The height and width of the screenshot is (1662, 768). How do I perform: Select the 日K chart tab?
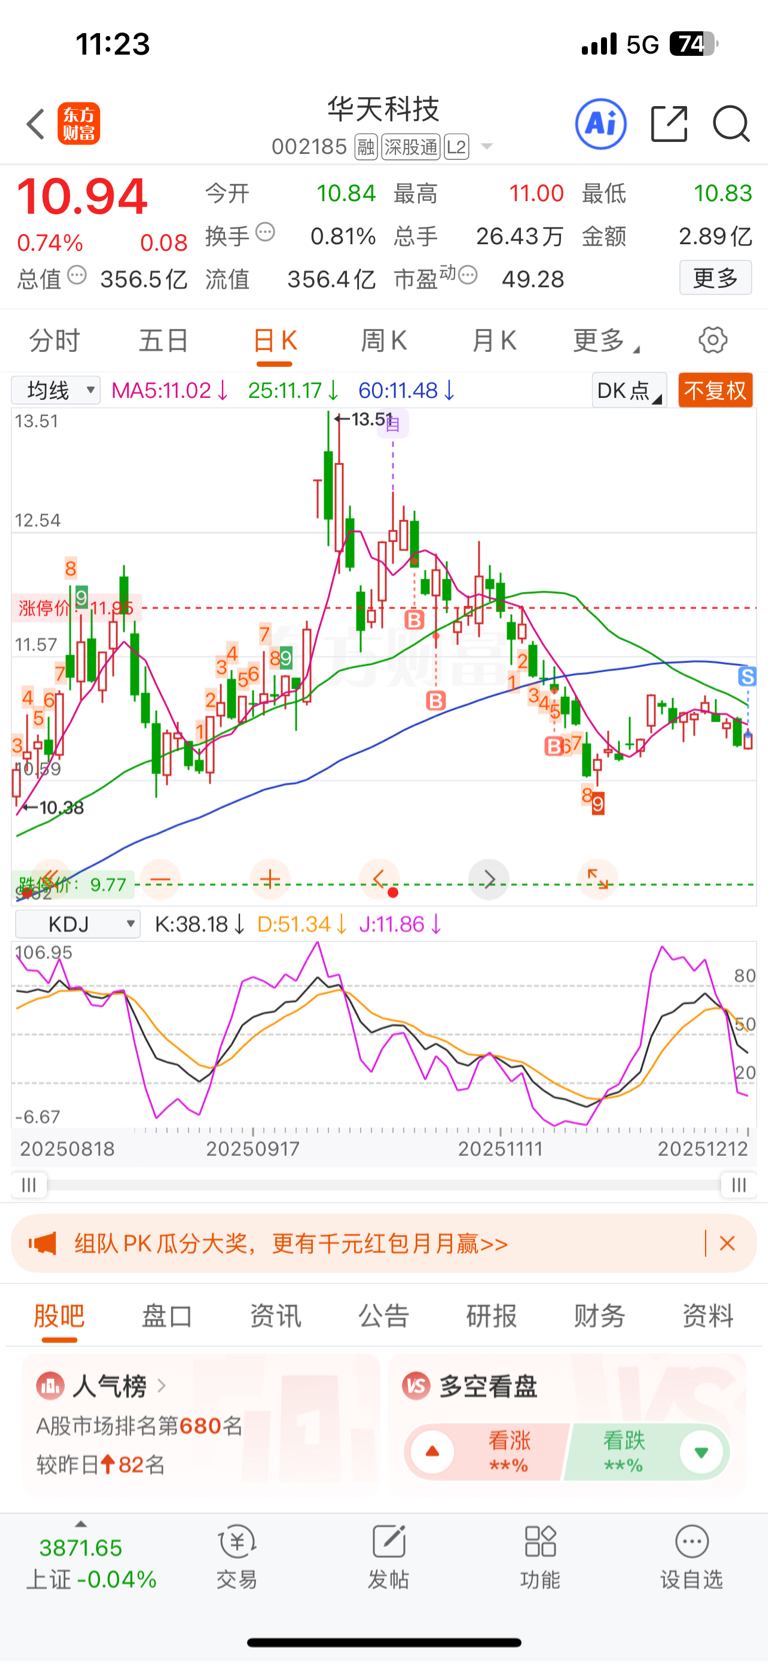point(275,341)
